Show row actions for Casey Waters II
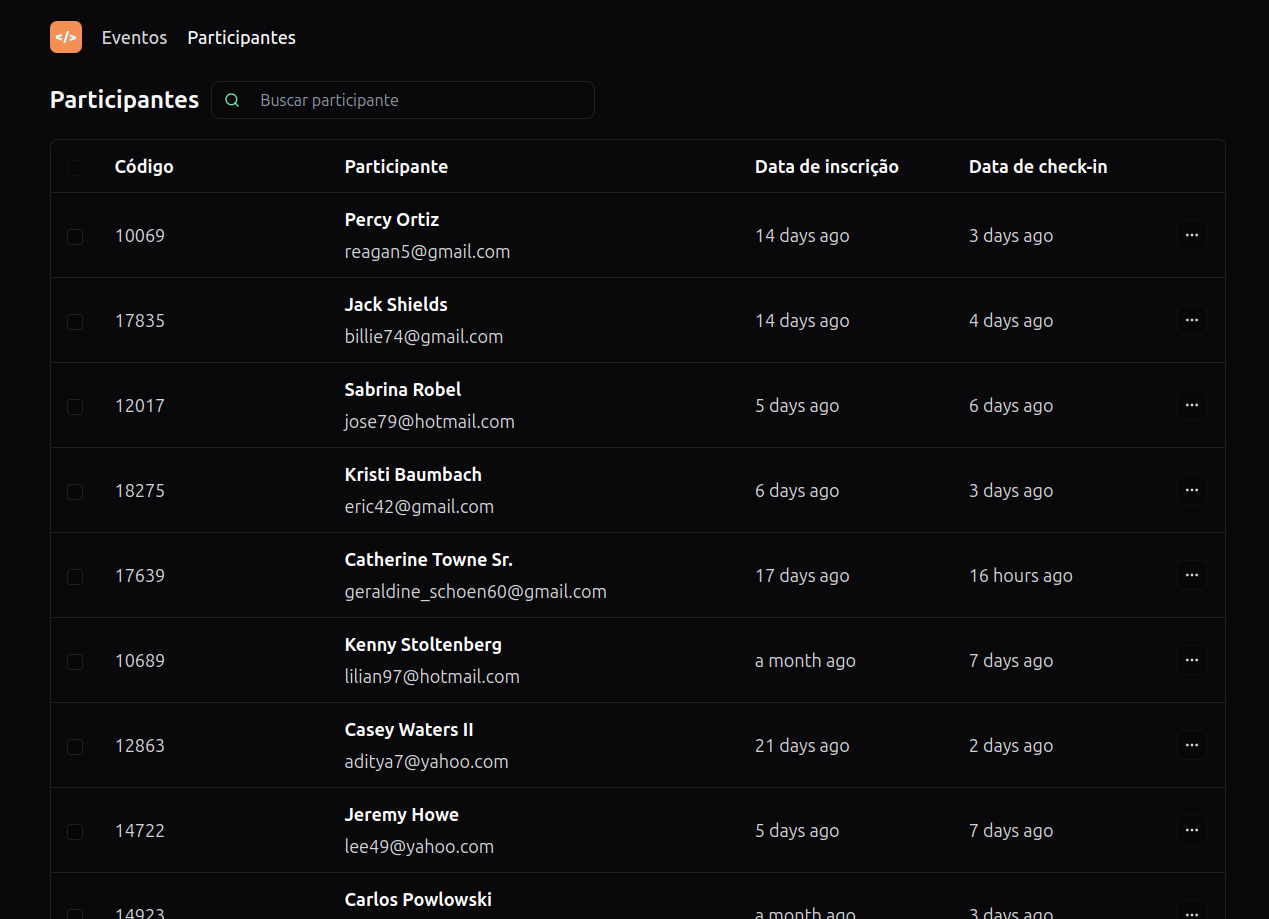The height and width of the screenshot is (919, 1269). 1191,746
